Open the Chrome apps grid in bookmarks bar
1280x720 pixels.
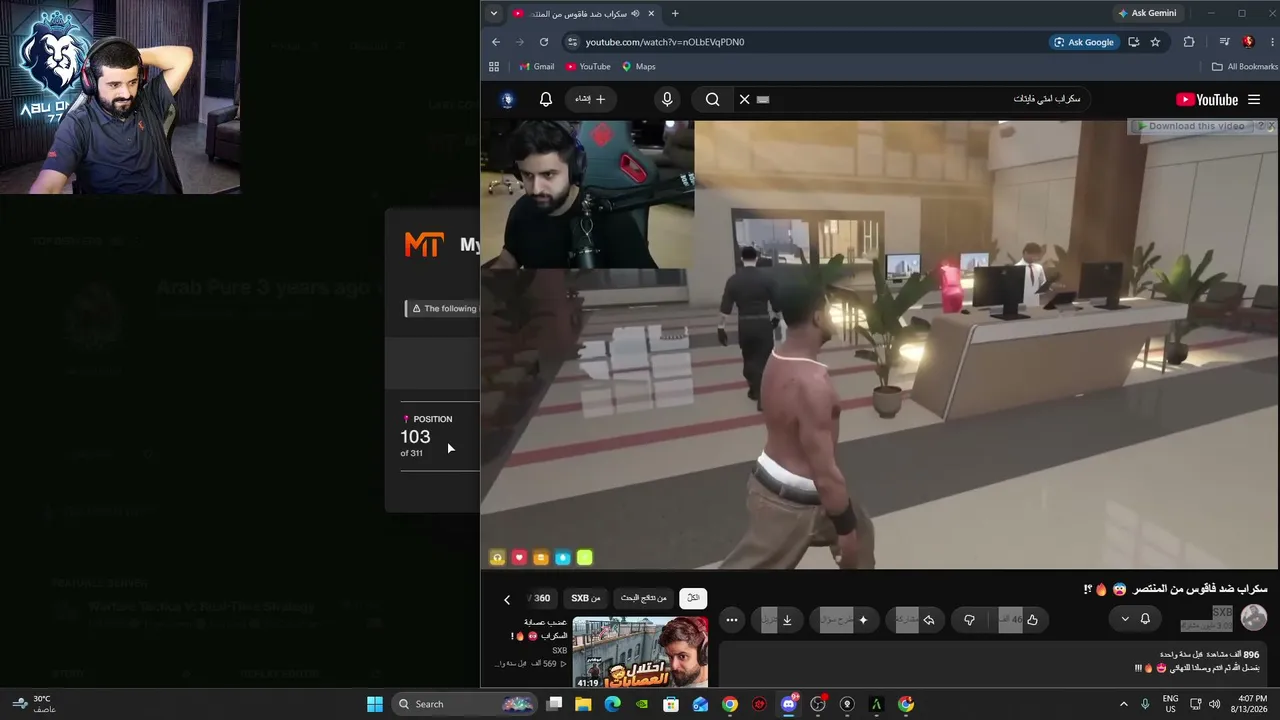[494, 67]
